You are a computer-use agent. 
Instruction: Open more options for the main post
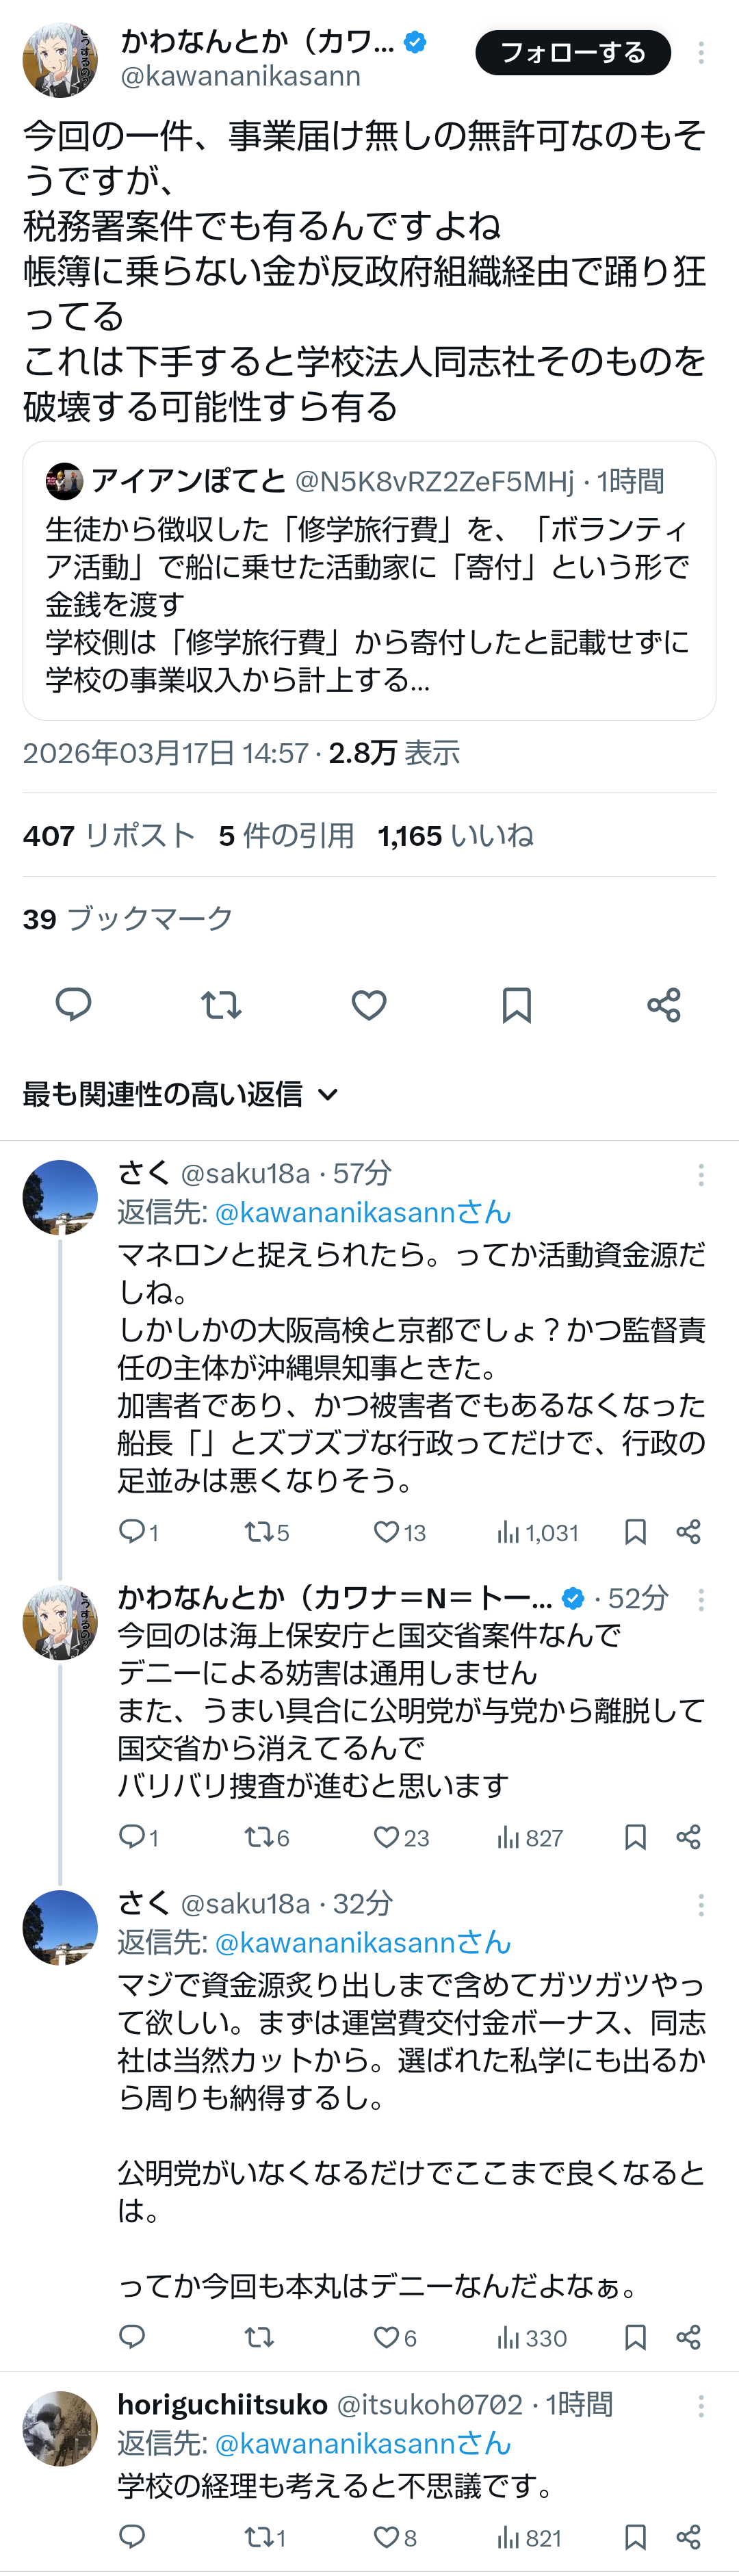[701, 53]
